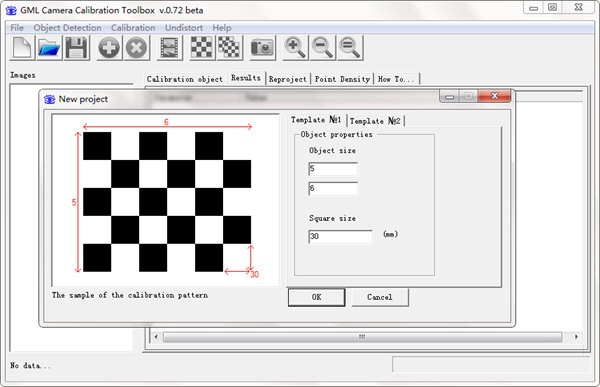Open the How To... tab
The height and width of the screenshot is (387, 600).
[396, 79]
